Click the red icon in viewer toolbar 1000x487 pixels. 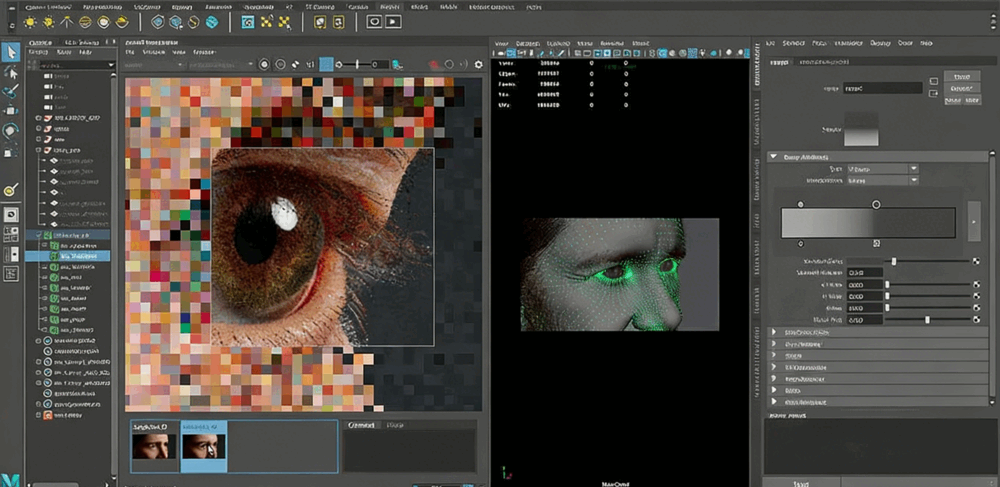tap(435, 65)
